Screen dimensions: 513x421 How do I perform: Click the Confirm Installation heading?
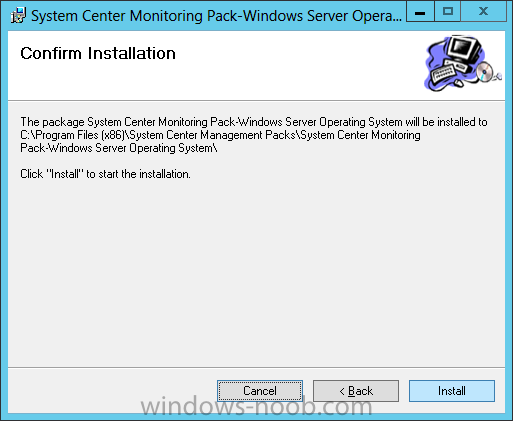pyautogui.click(x=98, y=53)
